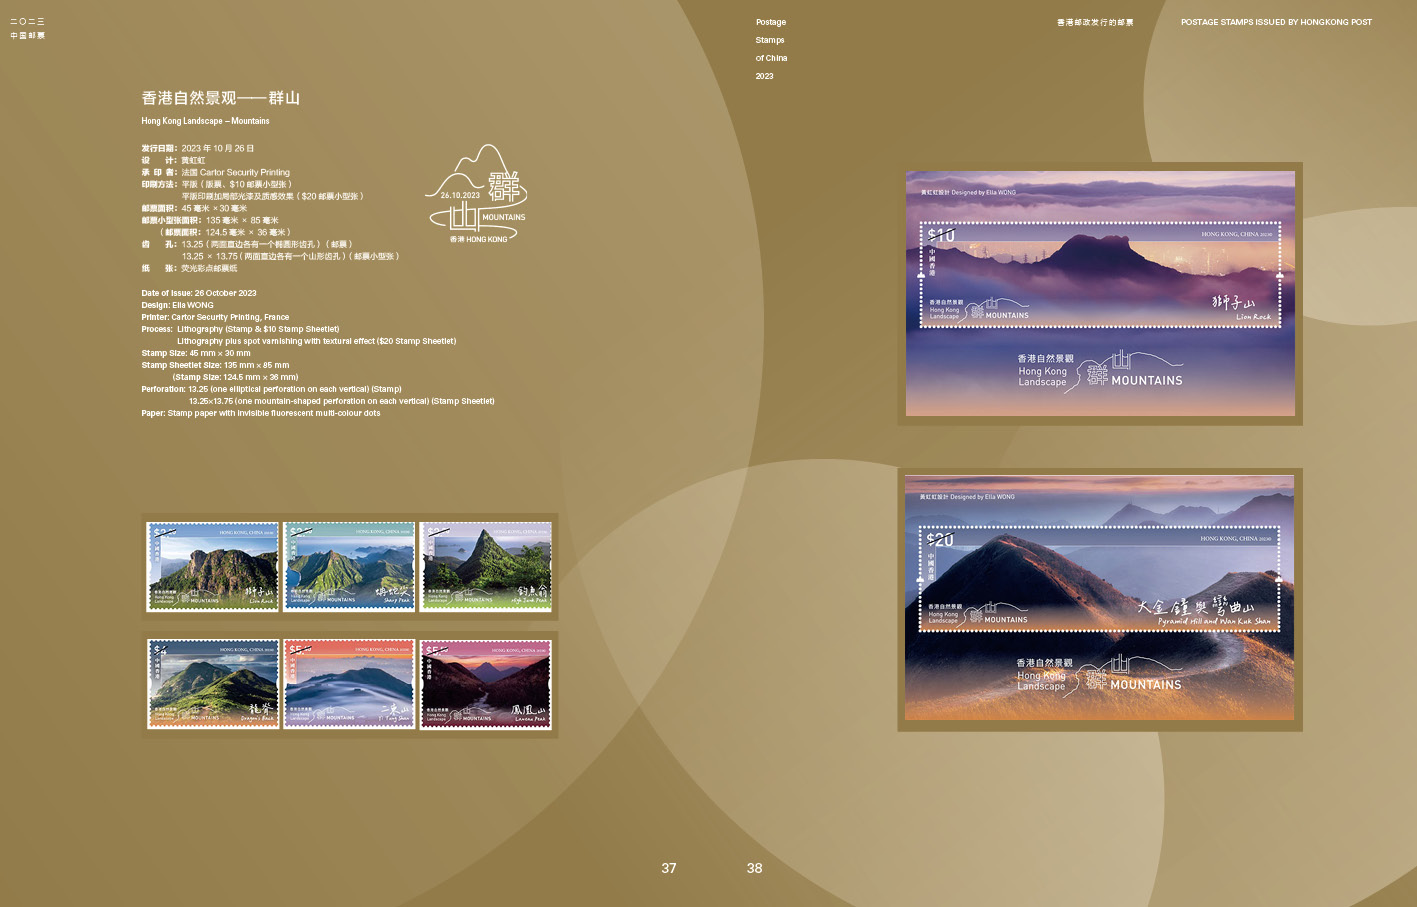Click the Mountains logo below the $10 sheetlet stamp

[1100, 371]
